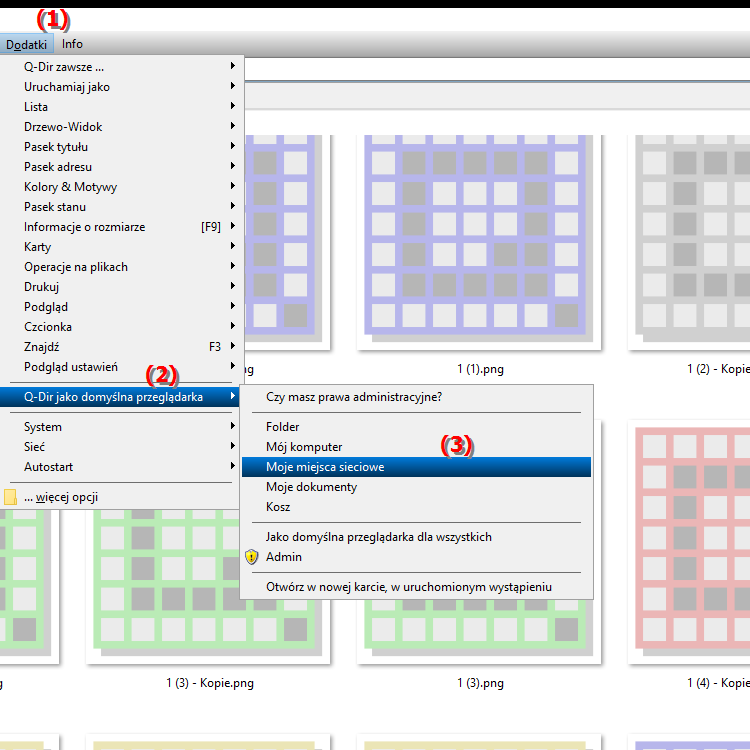Open the Karty submenu
The image size is (750, 750).
(x=121, y=247)
